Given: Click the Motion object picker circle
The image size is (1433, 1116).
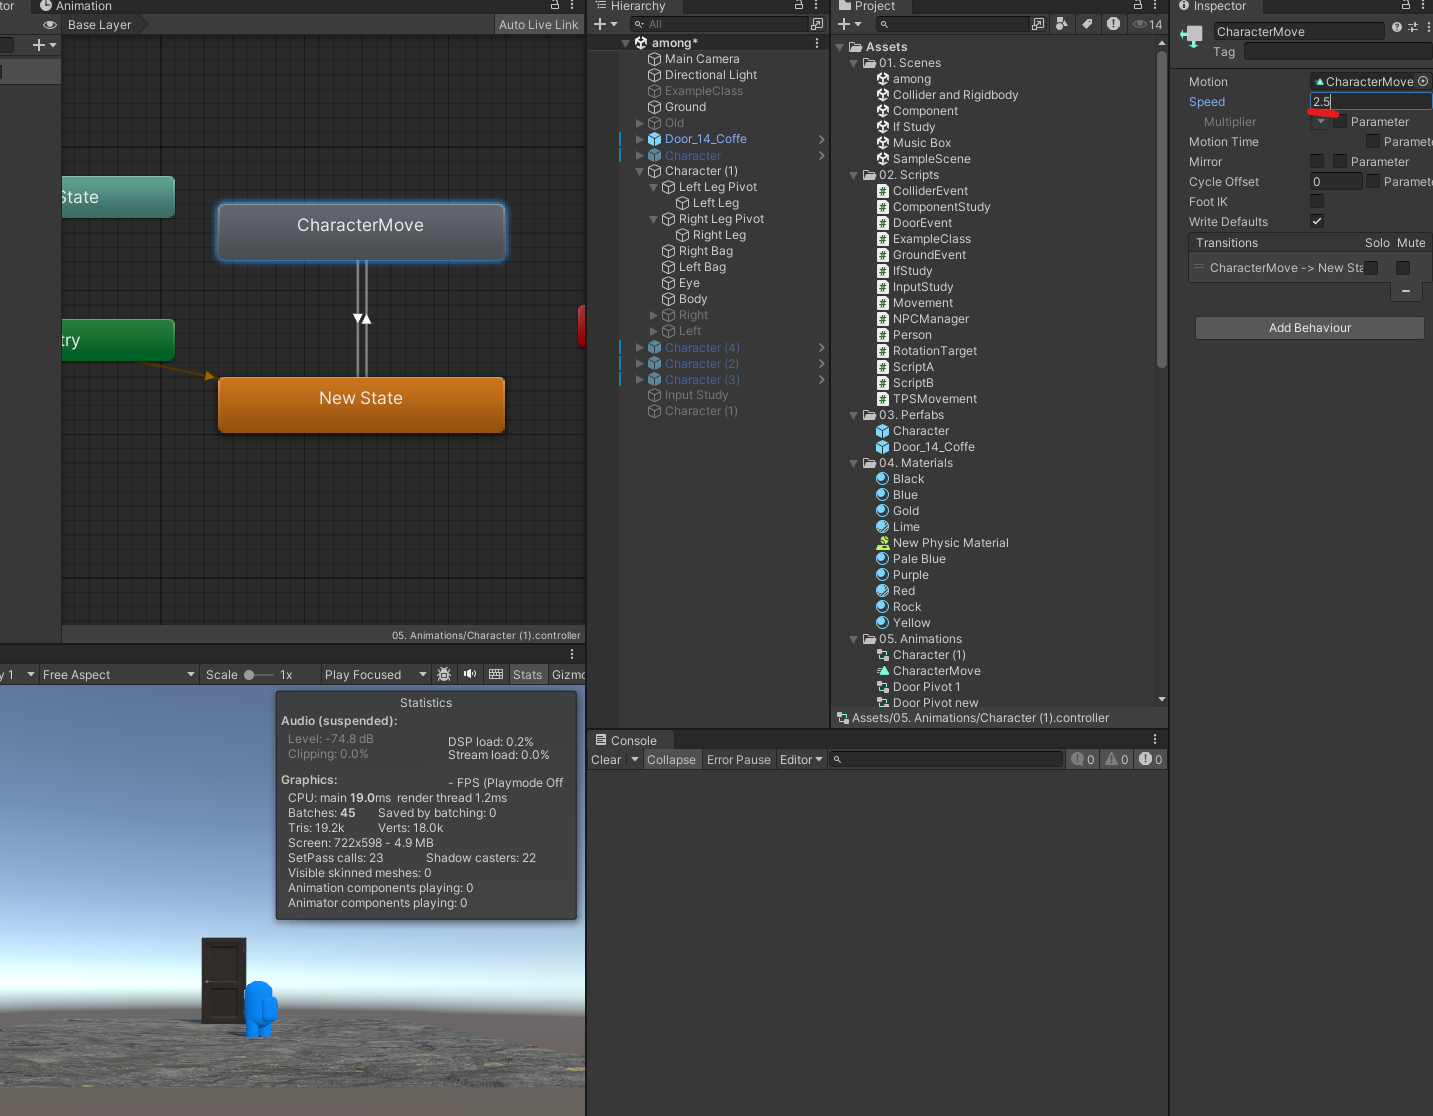Looking at the screenshot, I should coord(1423,81).
